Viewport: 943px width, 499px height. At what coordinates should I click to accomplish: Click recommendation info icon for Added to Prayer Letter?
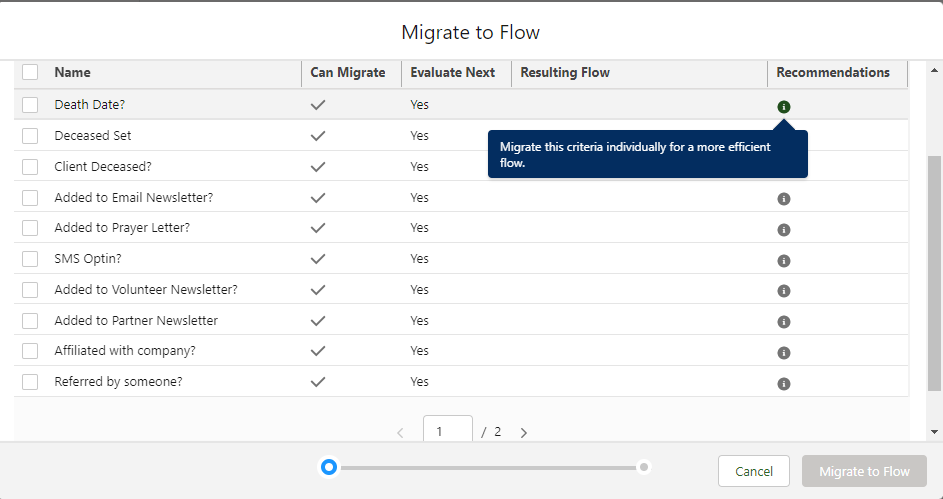click(x=784, y=230)
